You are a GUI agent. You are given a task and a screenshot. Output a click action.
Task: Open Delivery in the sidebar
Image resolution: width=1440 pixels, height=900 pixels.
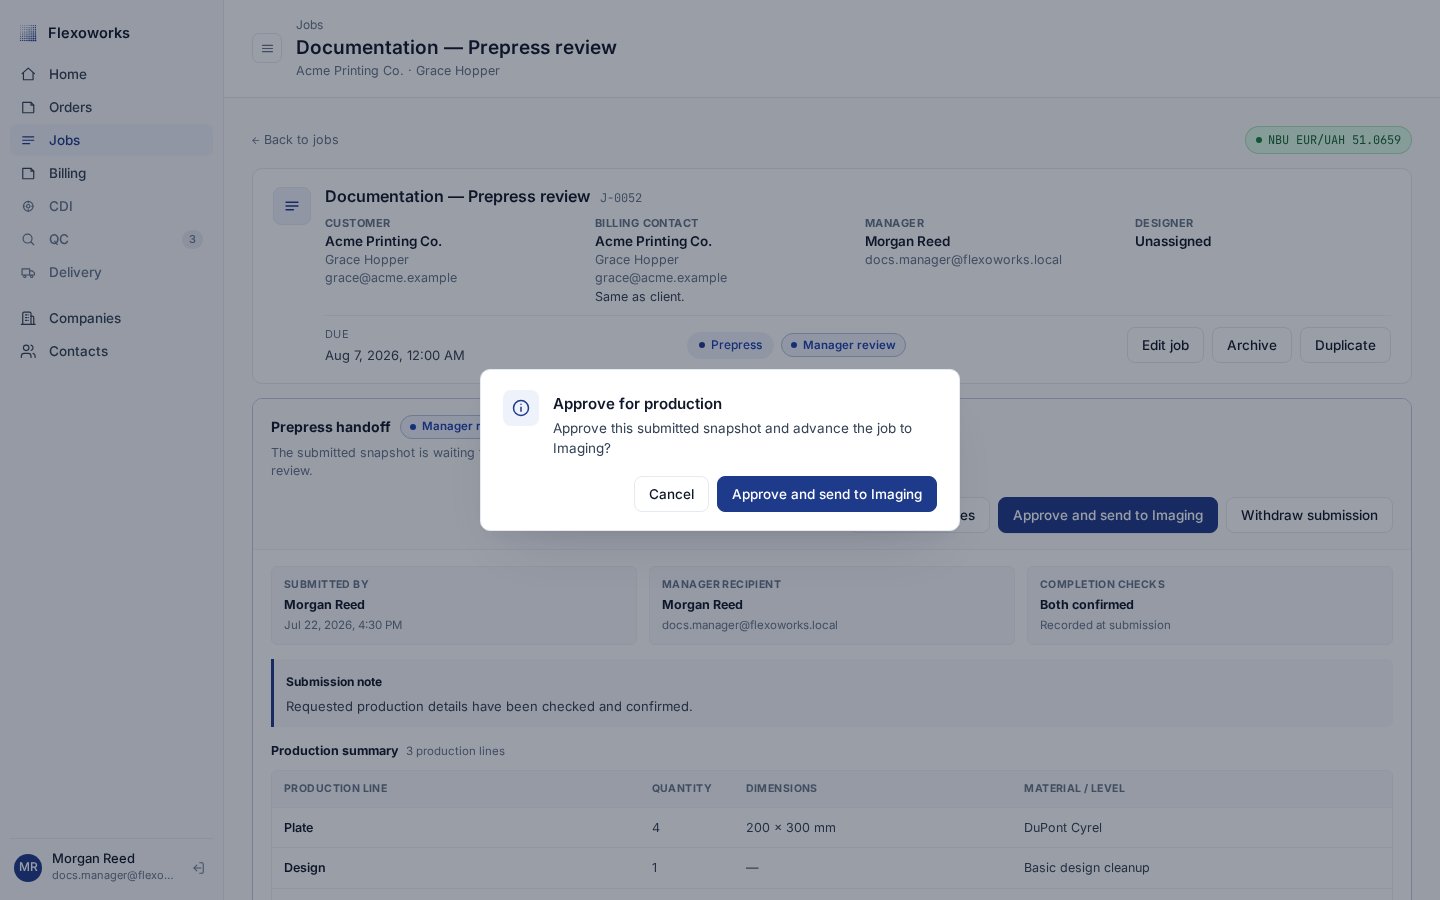[111, 272]
